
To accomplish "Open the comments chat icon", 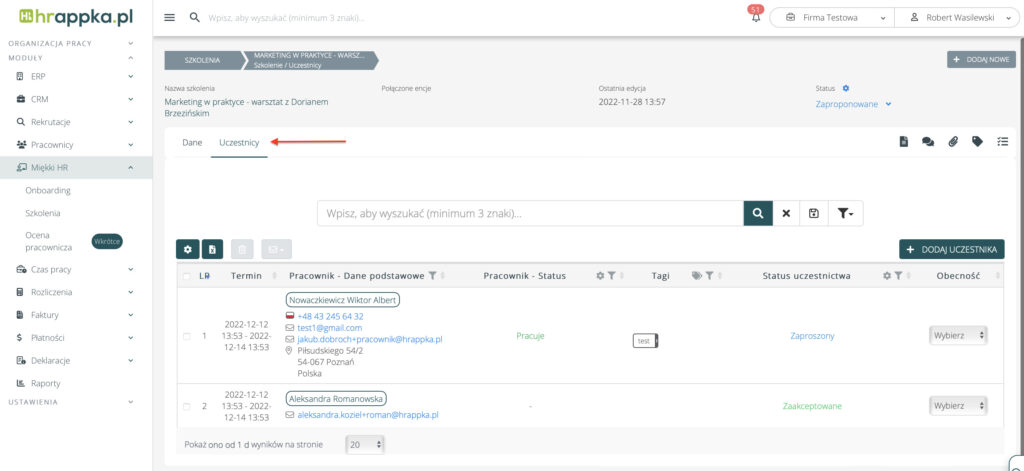I will coord(928,142).
